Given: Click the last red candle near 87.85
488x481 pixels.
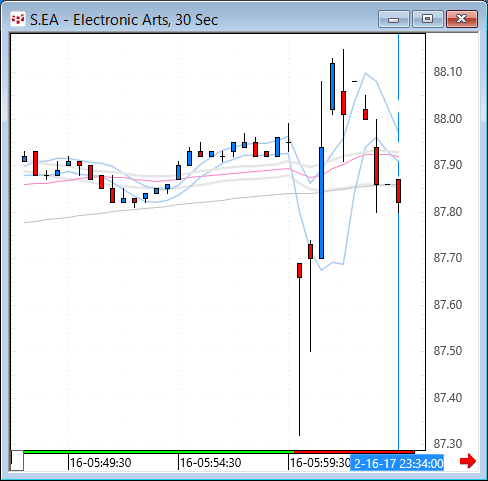Looking at the screenshot, I should [x=398, y=191].
